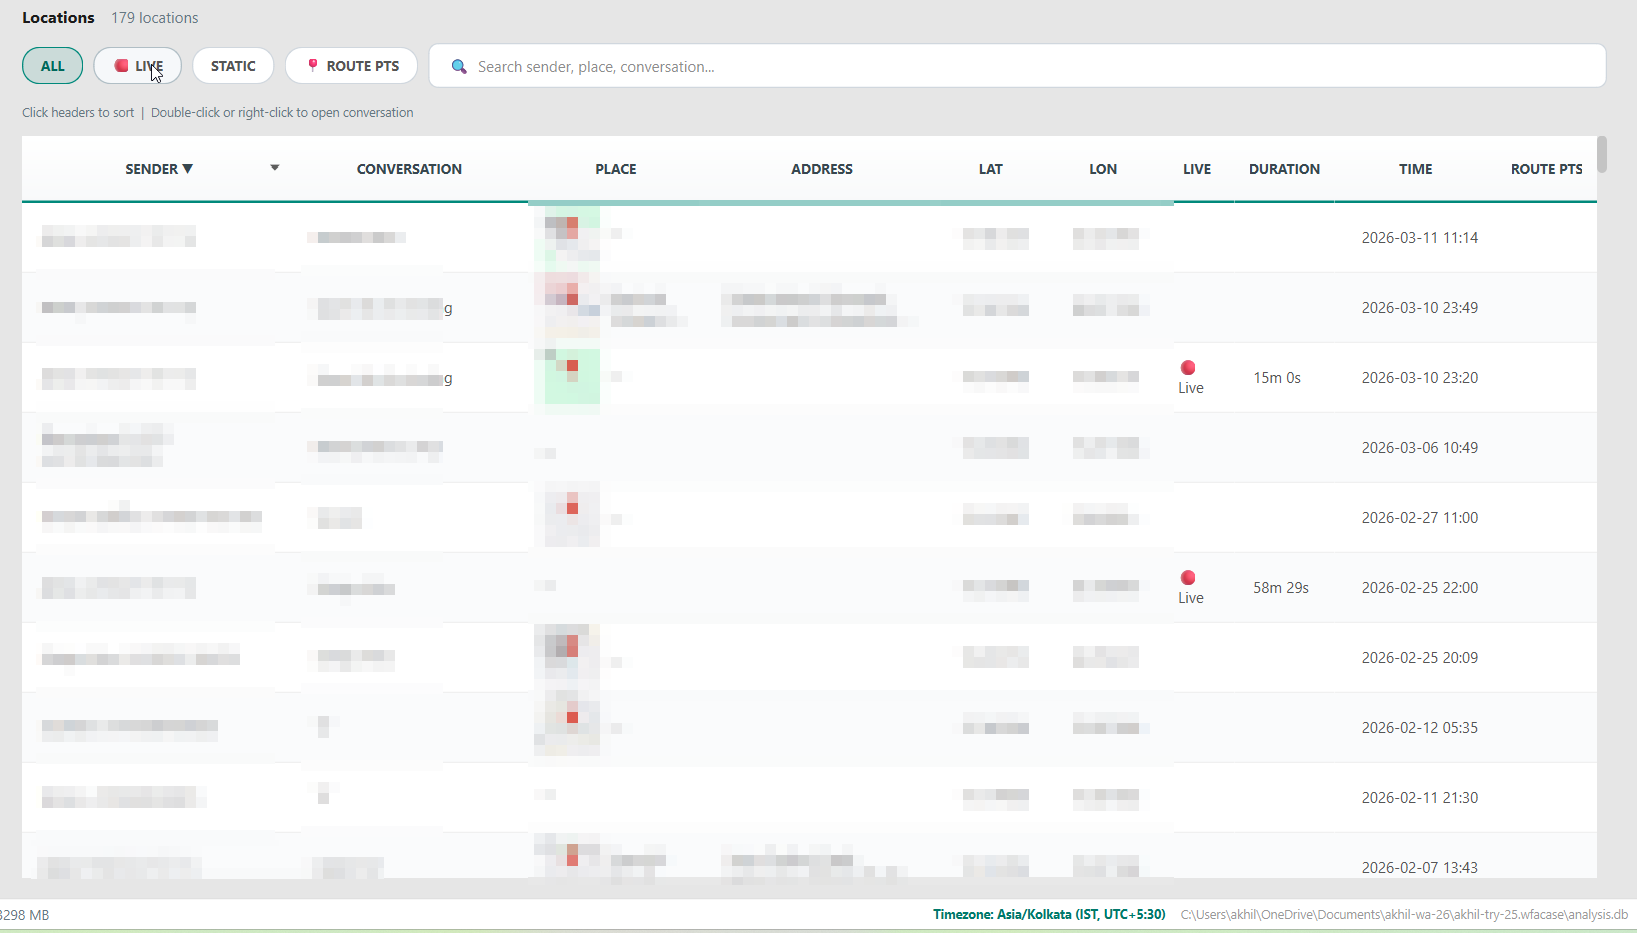The width and height of the screenshot is (1637, 933).
Task: Select time cell 2026-03-10 23:20
Action: point(1419,378)
